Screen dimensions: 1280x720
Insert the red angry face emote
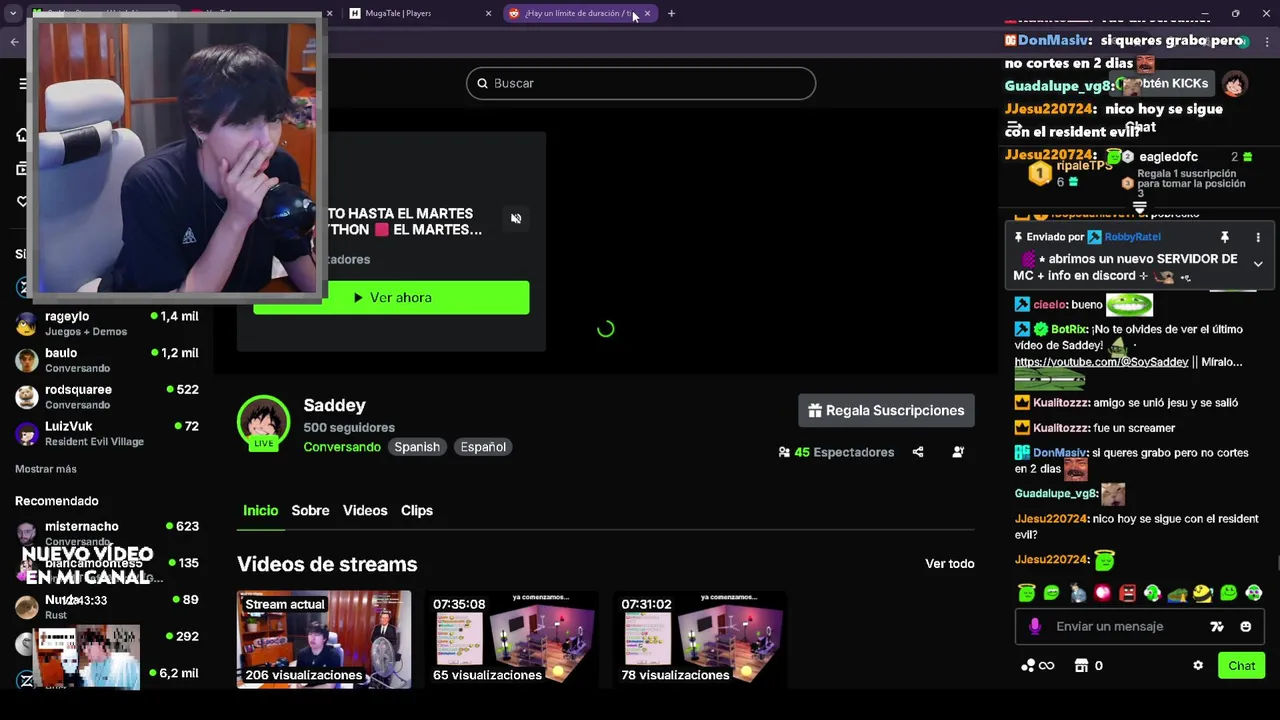tap(1127, 593)
